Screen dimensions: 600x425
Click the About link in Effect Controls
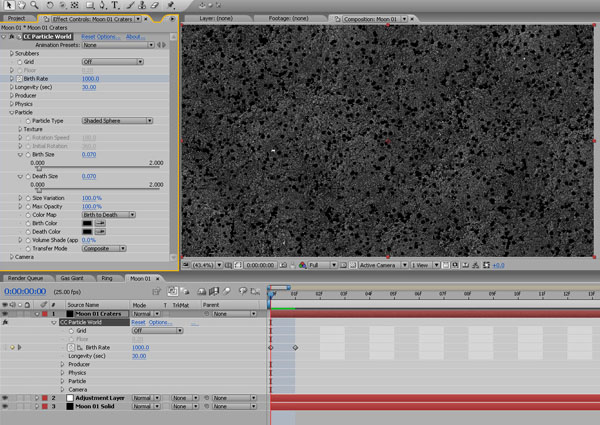(135, 36)
